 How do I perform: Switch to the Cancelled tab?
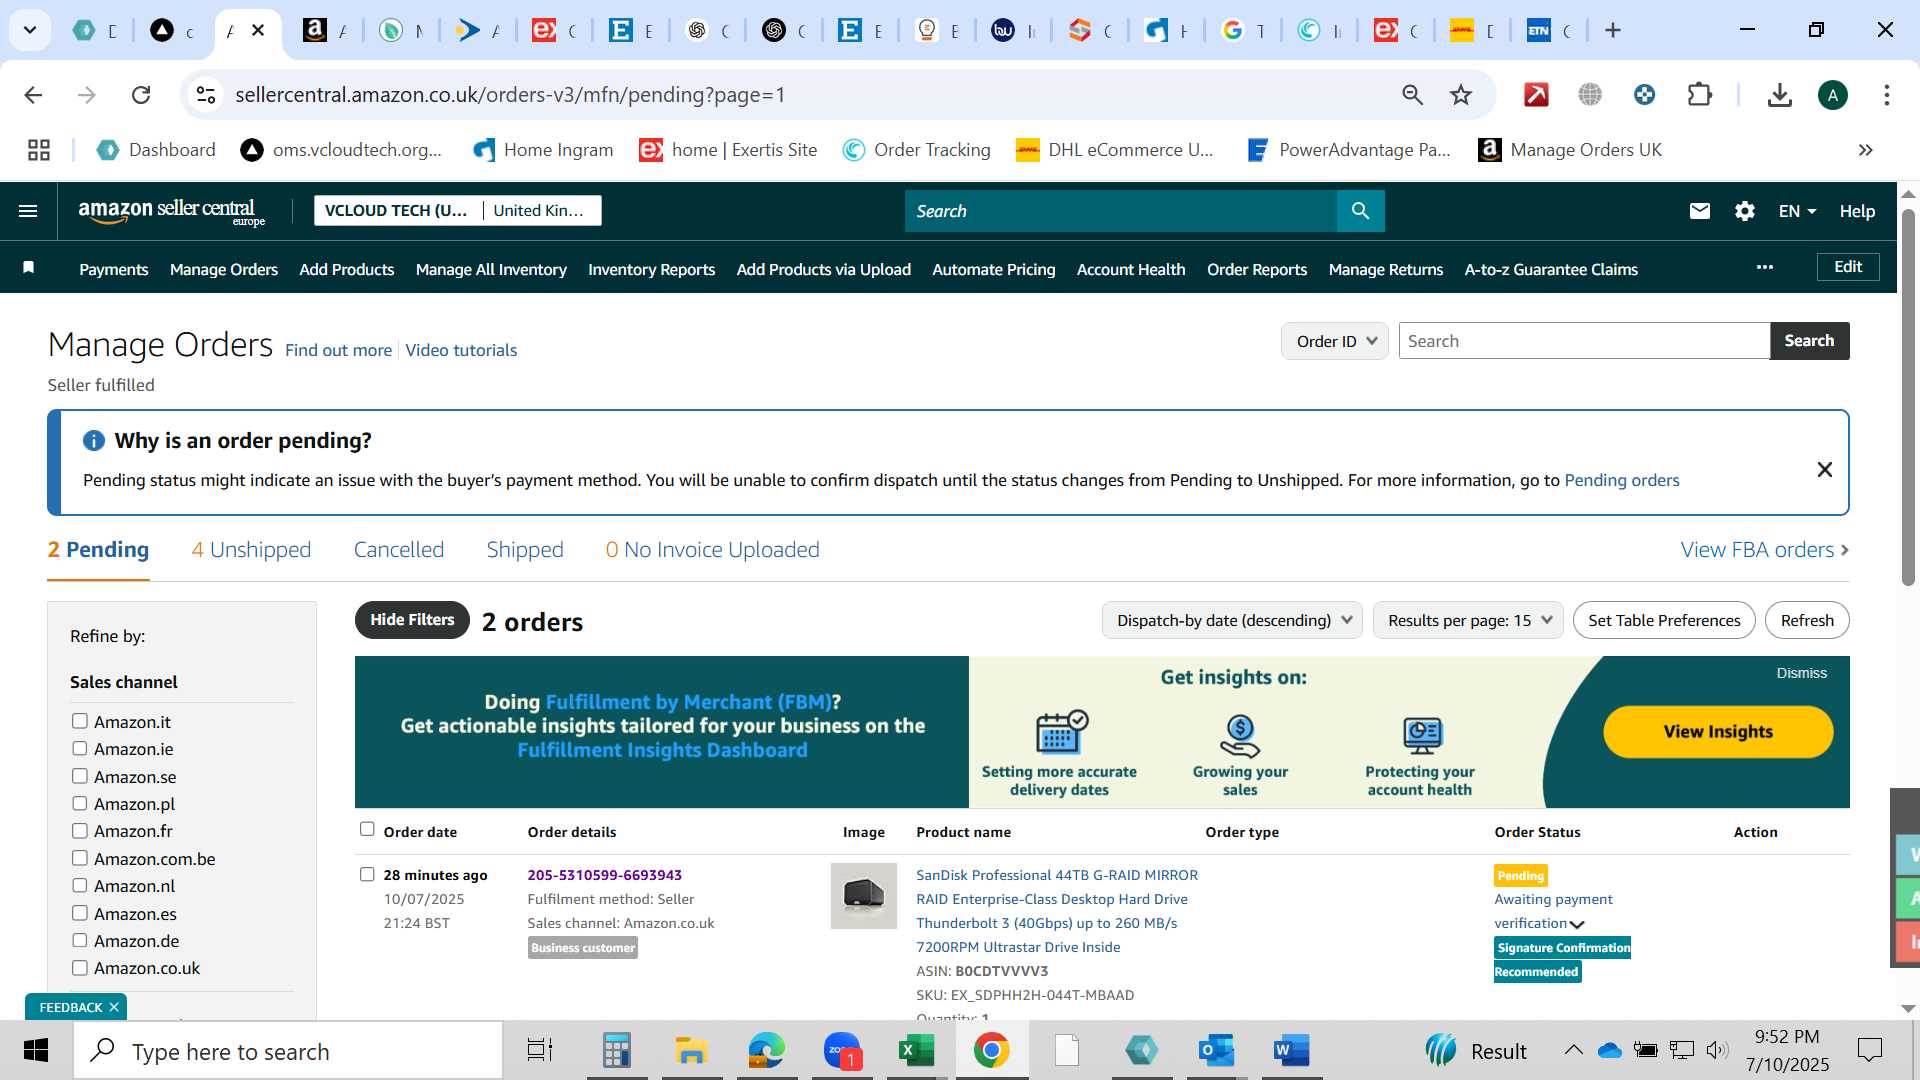(398, 549)
